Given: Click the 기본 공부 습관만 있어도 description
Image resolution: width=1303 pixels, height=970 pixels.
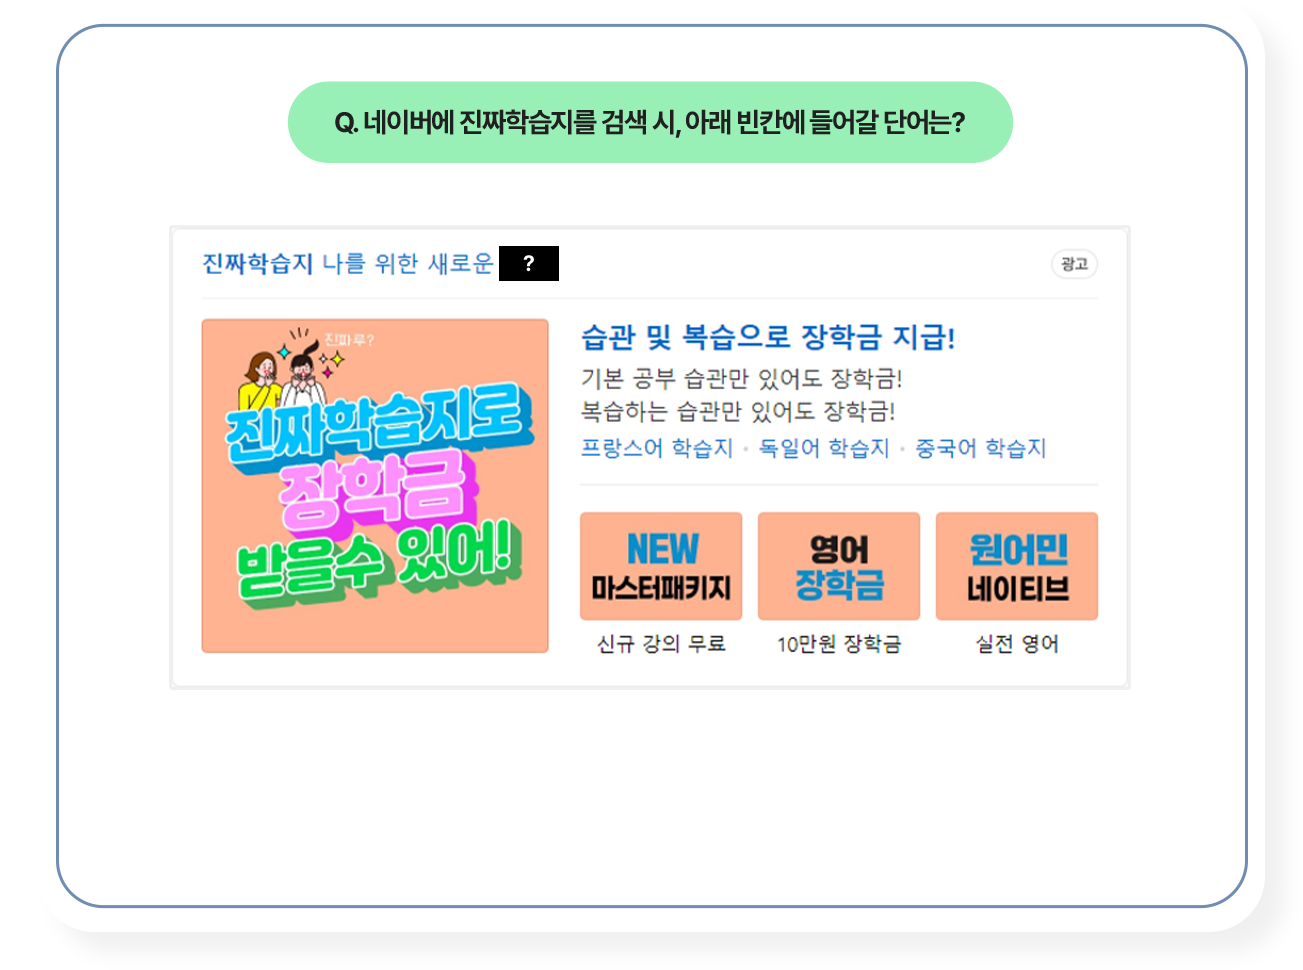Looking at the screenshot, I should click(x=742, y=379).
